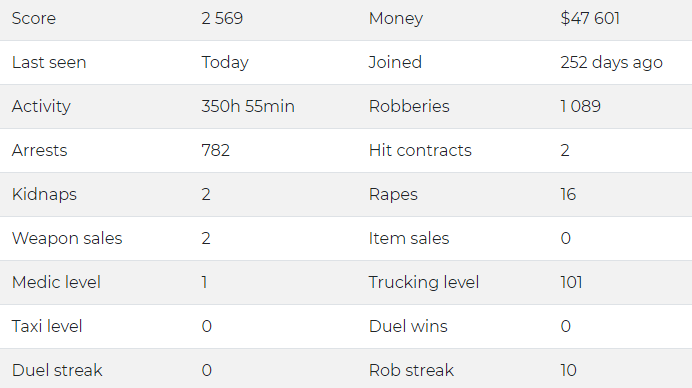Click the Duel wins label
The height and width of the screenshot is (388, 692).
tap(408, 327)
